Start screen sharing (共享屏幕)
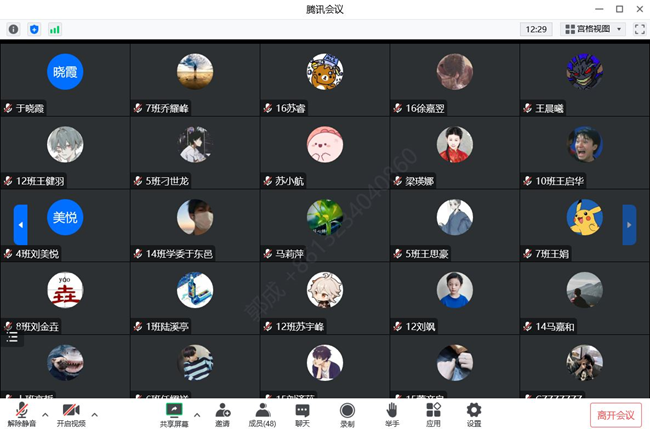This screenshot has height=429, width=650. pos(174,415)
